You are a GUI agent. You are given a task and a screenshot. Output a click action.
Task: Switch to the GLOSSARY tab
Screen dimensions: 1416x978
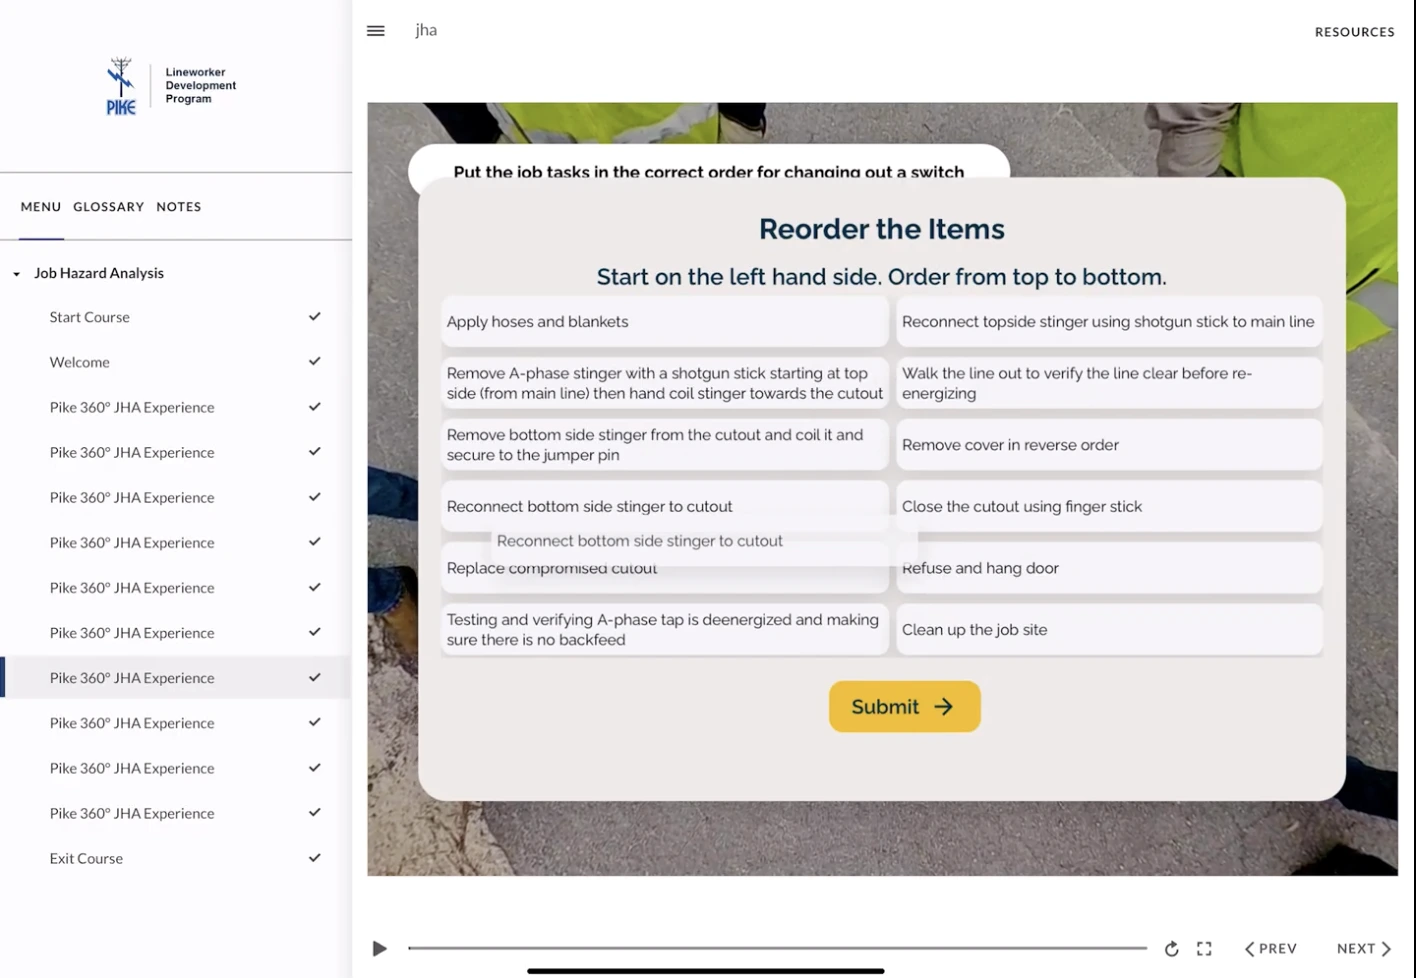coord(108,206)
